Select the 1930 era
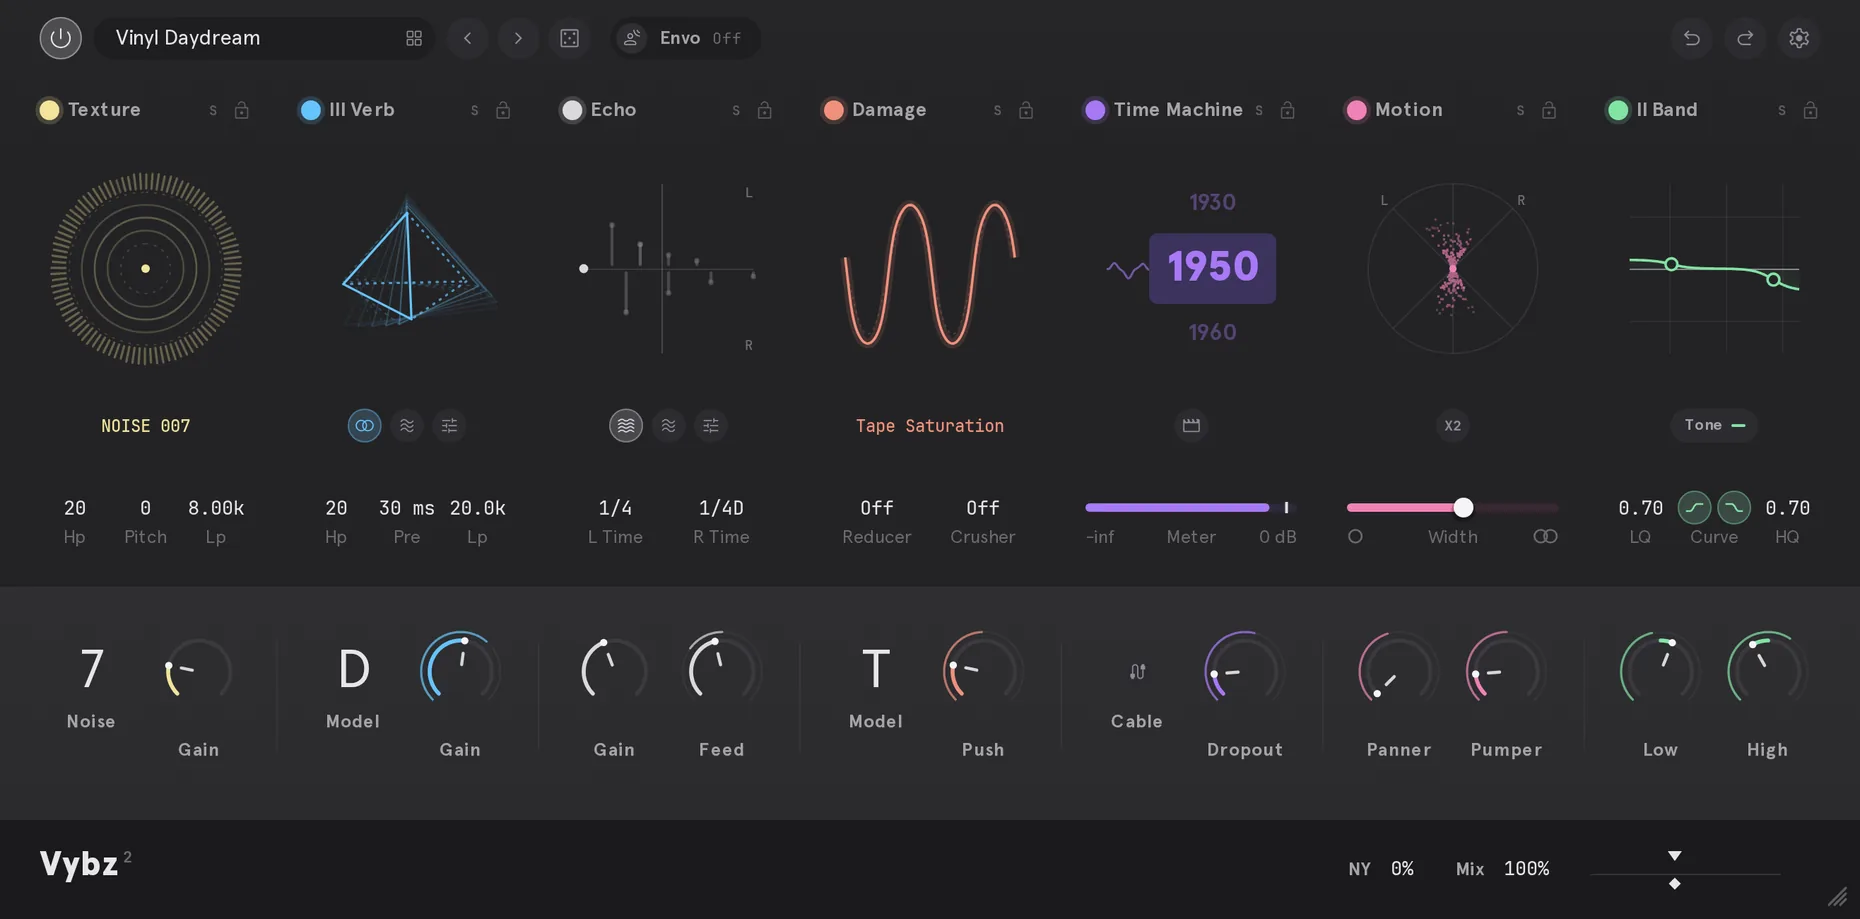The width and height of the screenshot is (1860, 919). (1212, 202)
